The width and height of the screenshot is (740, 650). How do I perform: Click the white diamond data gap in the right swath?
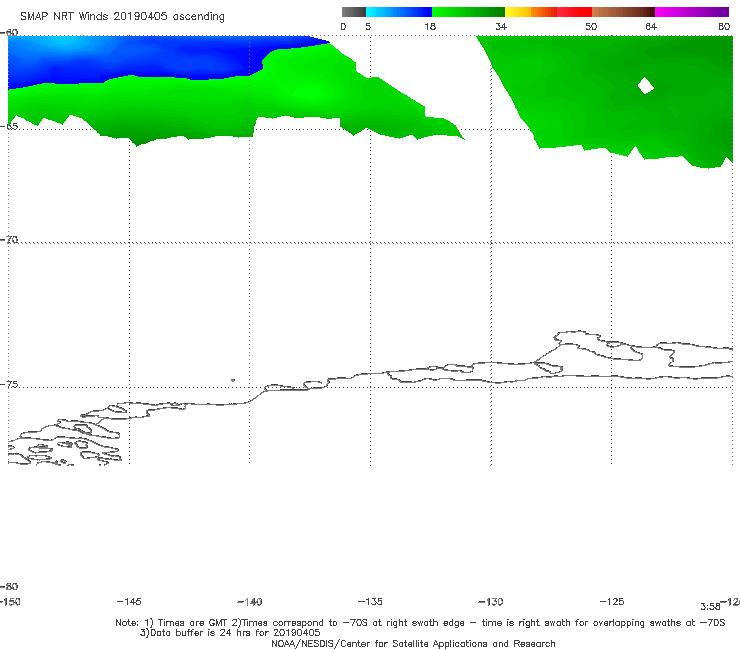pyautogui.click(x=646, y=86)
